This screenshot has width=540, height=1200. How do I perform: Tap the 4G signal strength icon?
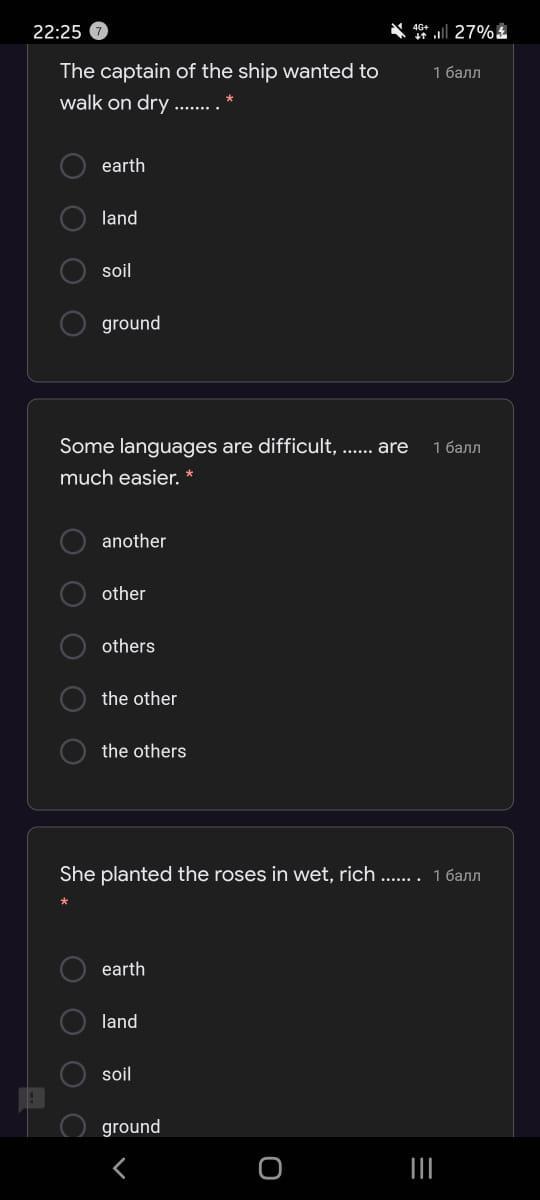point(429,31)
